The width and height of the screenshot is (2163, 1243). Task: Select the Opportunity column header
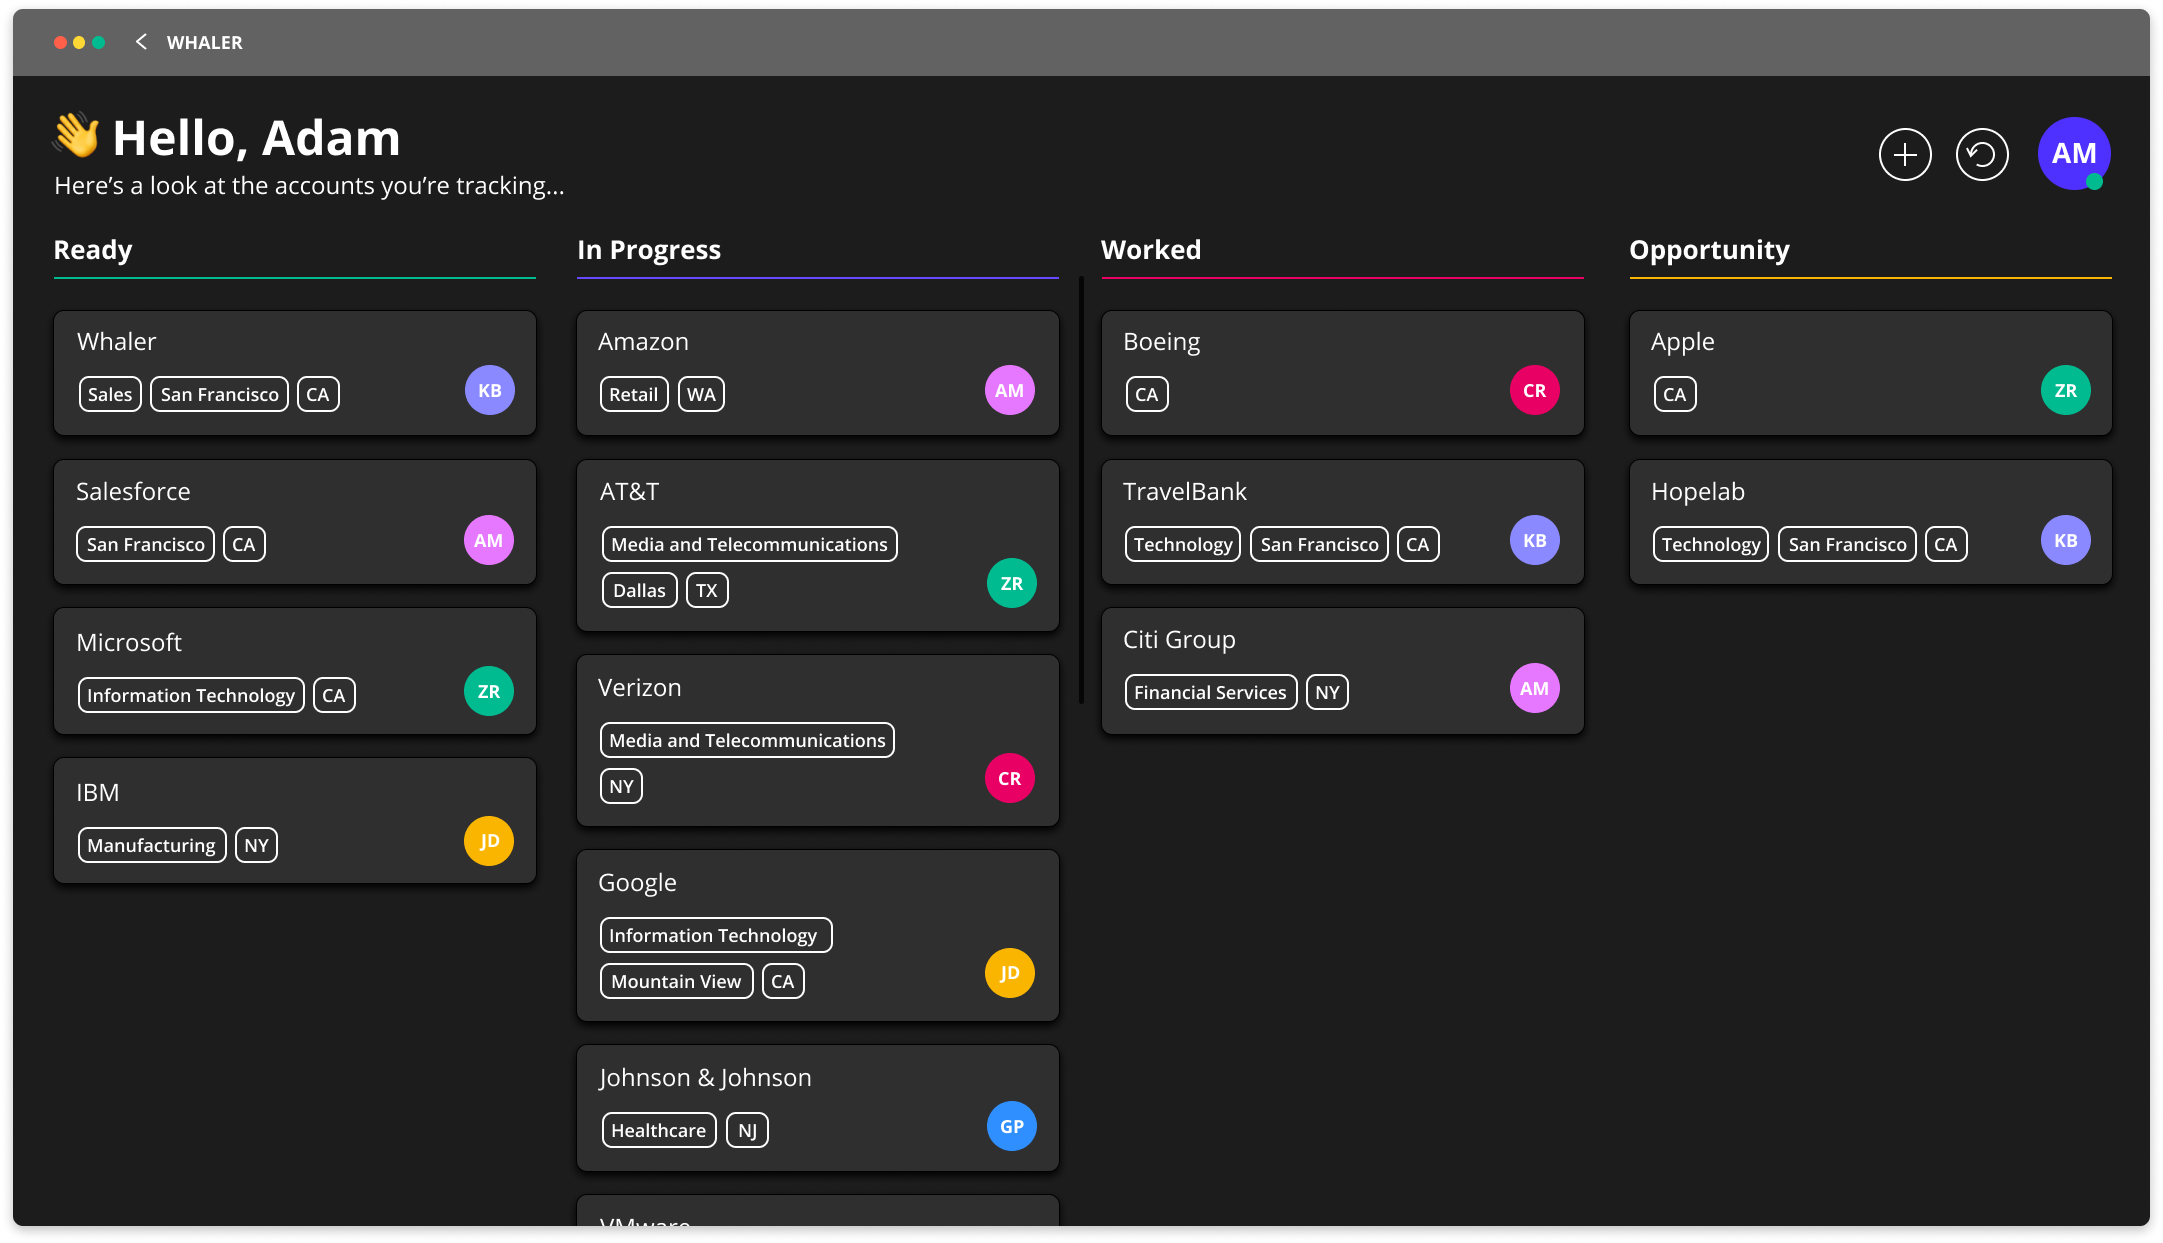click(x=1710, y=250)
